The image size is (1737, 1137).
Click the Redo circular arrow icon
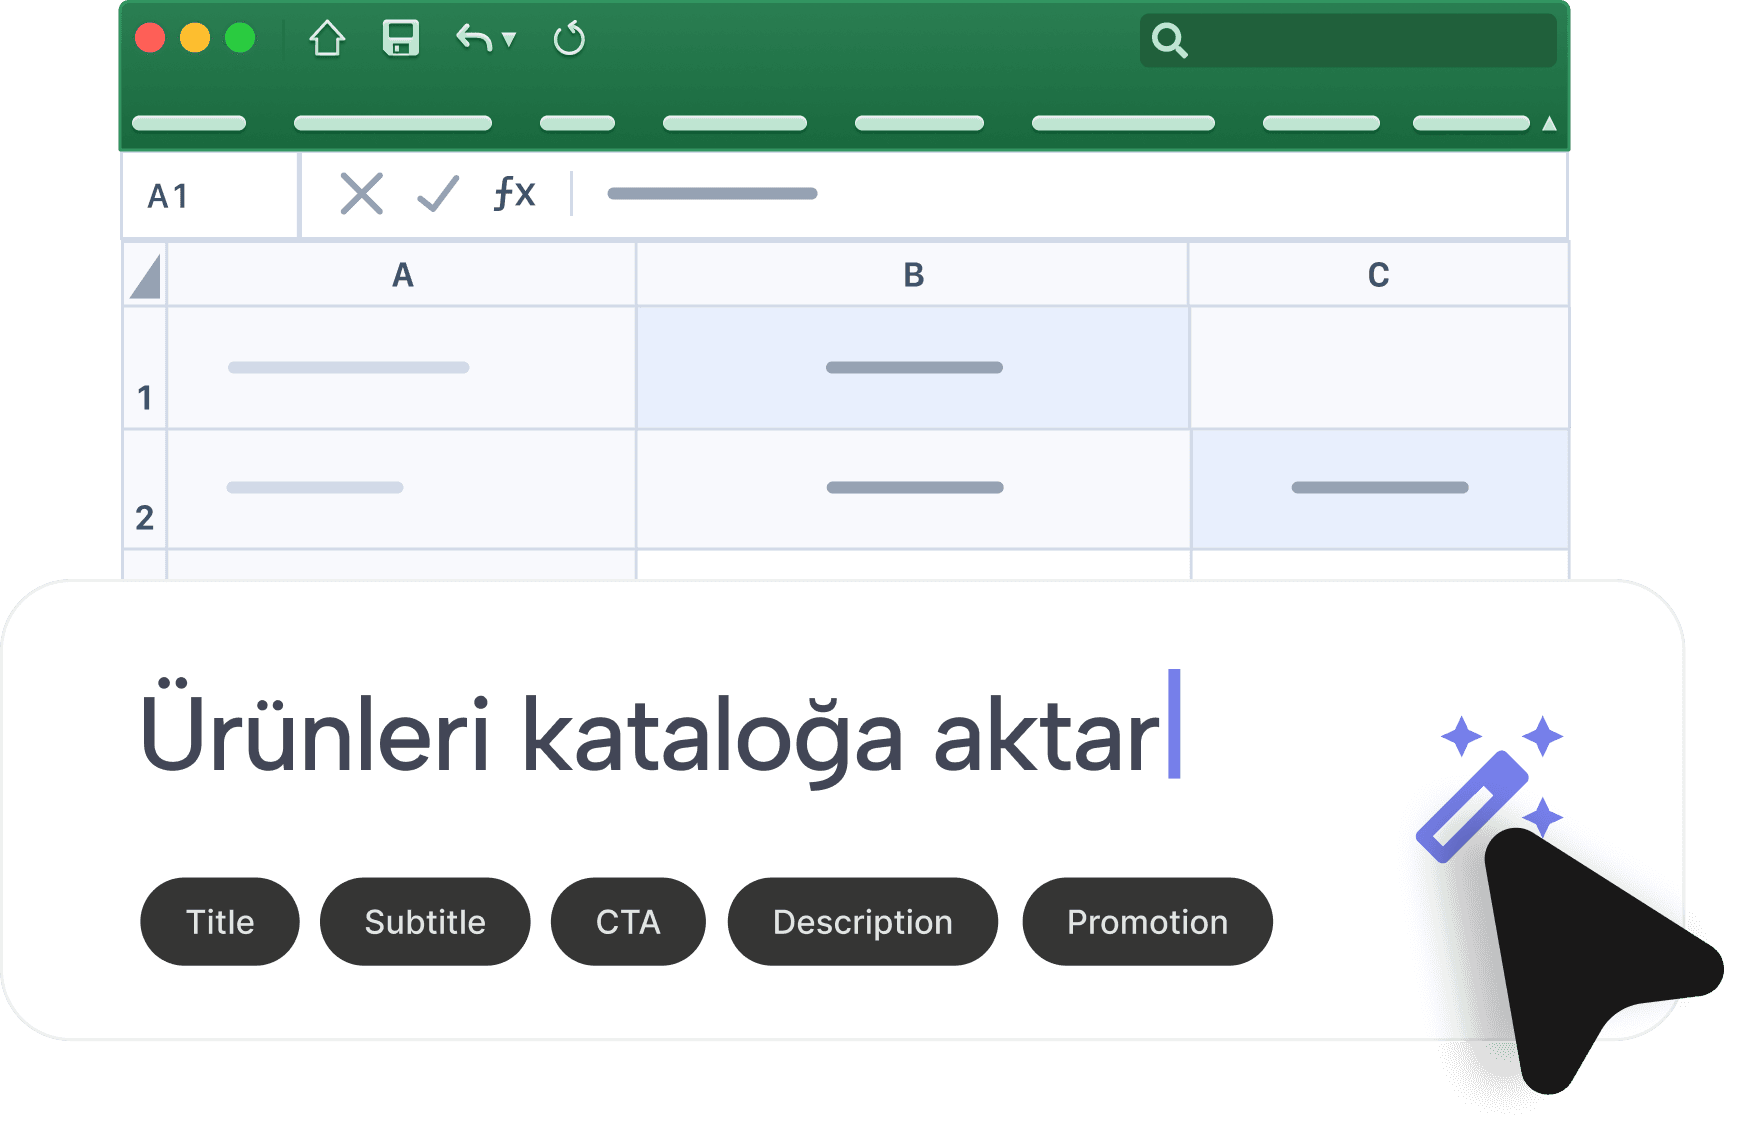[x=569, y=40]
